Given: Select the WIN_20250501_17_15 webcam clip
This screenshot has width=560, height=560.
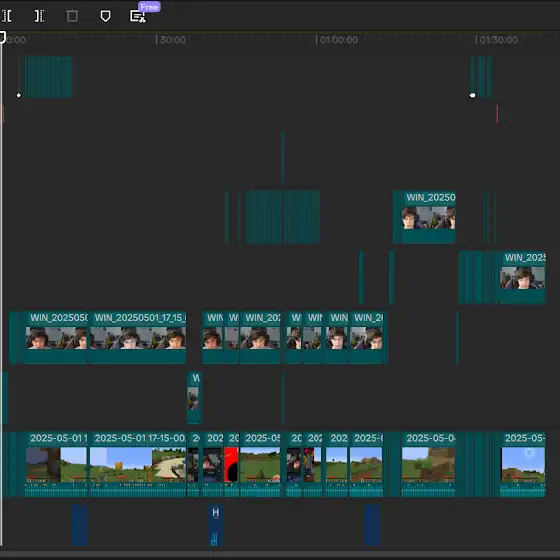Looking at the screenshot, I should coord(138,338).
